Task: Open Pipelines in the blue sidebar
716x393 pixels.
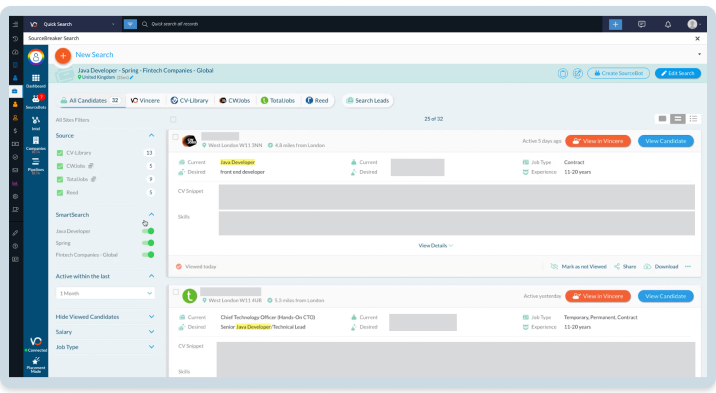Action: 36,165
